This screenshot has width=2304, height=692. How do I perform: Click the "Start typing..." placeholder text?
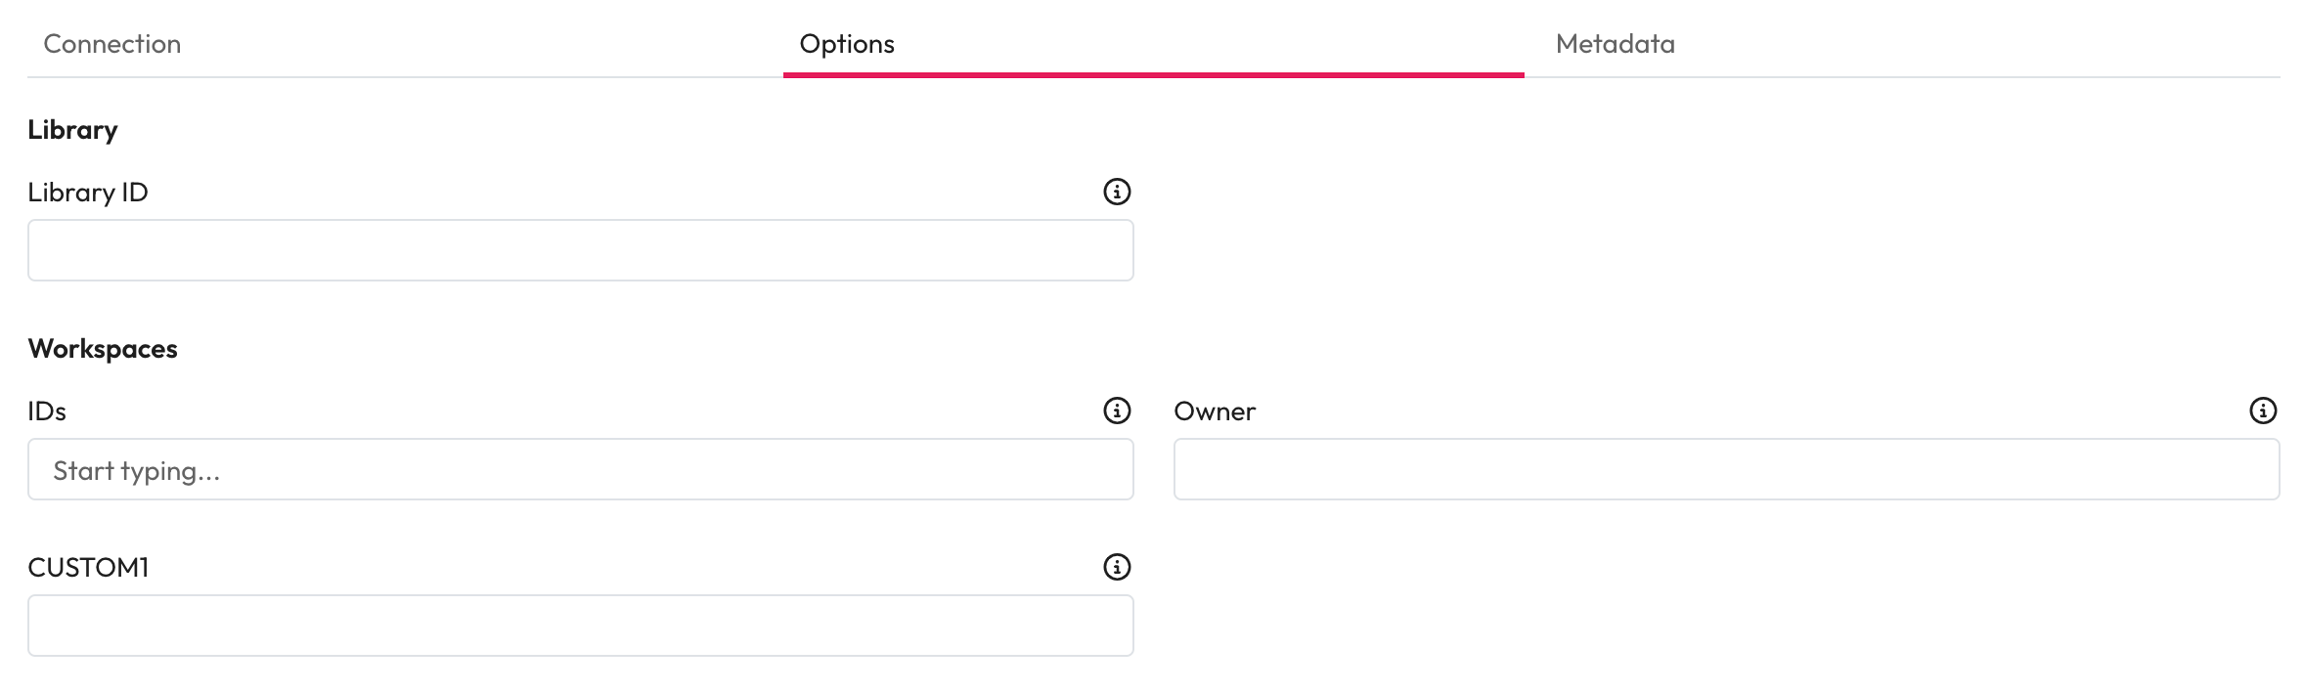(136, 471)
